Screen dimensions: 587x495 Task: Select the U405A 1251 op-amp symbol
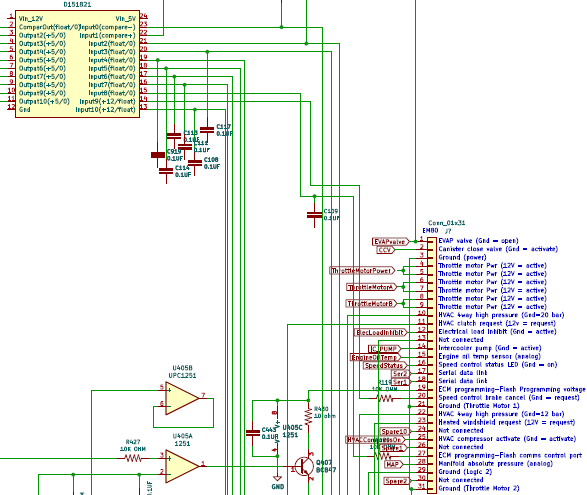182,466
